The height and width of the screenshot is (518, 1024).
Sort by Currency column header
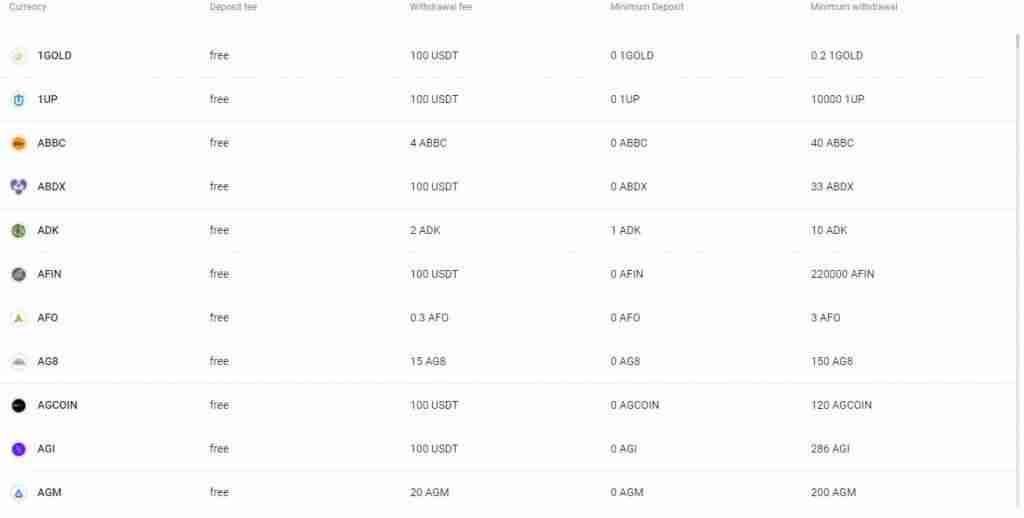pos(27,7)
